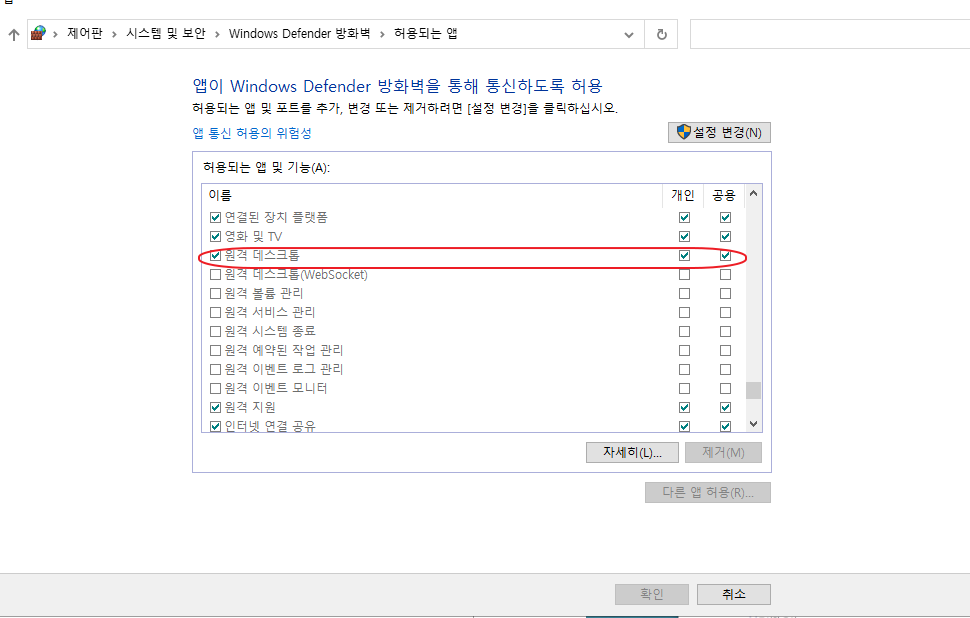Expand the chevron after Windows Defender 방화벽 breadcrumb
The image size is (970, 618).
coord(382,34)
